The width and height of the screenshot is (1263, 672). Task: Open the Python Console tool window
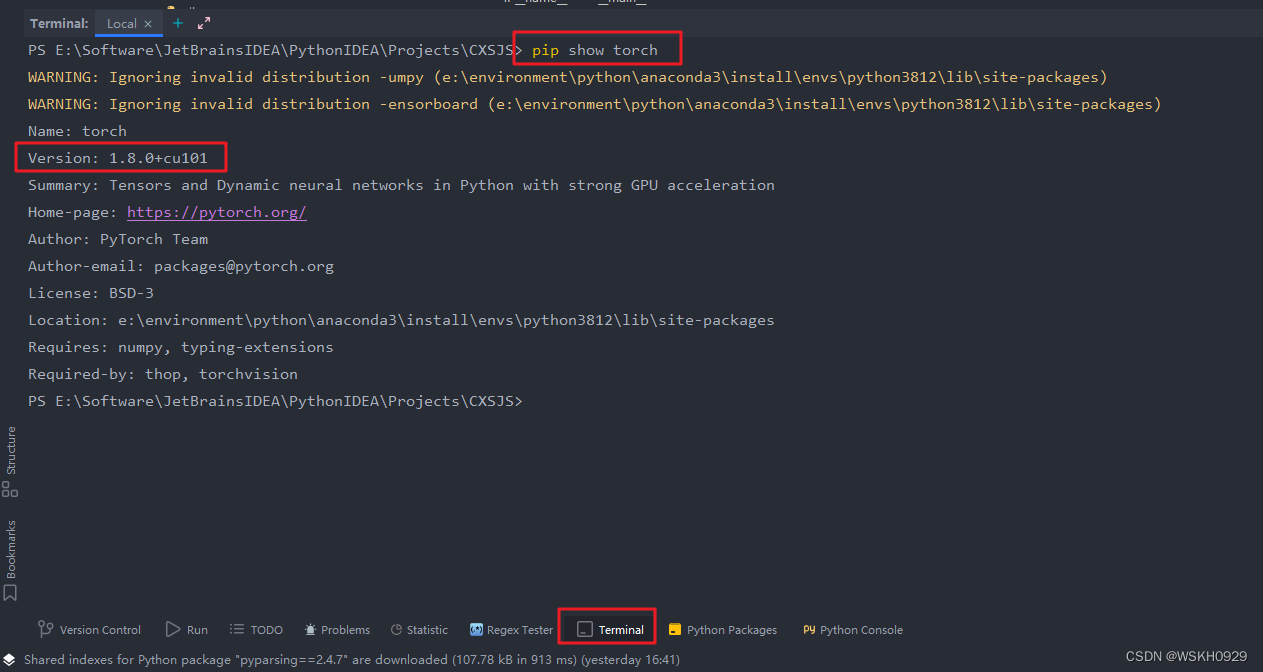click(x=852, y=630)
